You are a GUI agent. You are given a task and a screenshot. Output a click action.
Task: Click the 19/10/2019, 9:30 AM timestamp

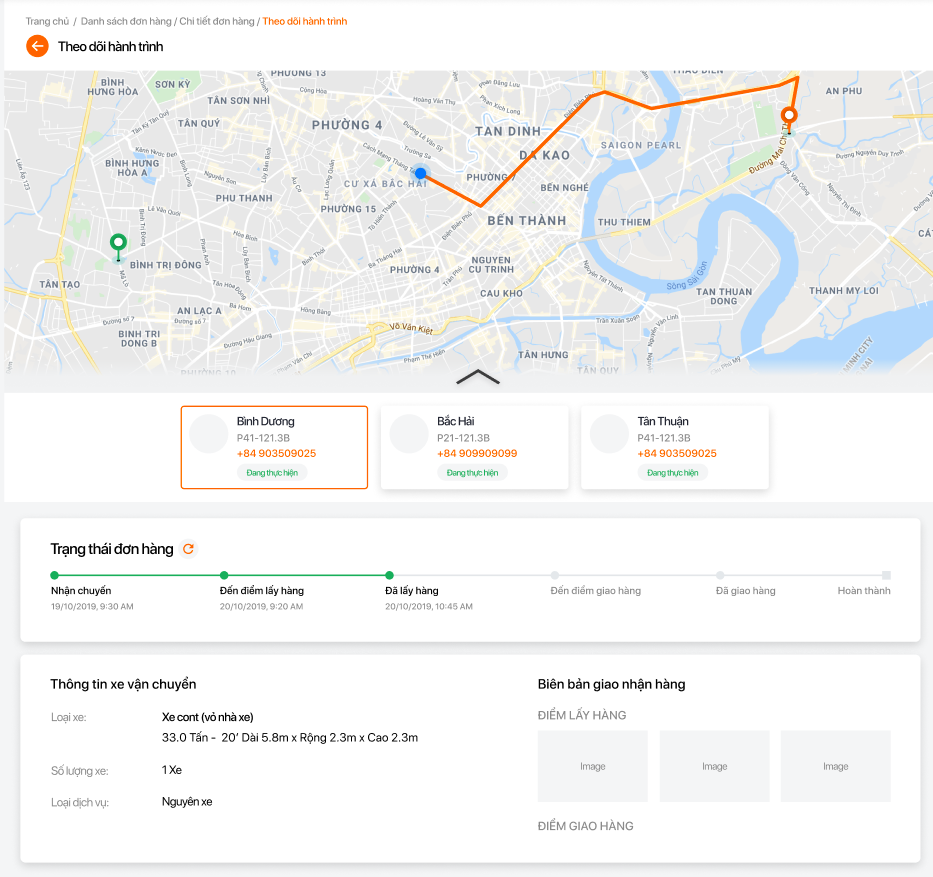(92, 606)
